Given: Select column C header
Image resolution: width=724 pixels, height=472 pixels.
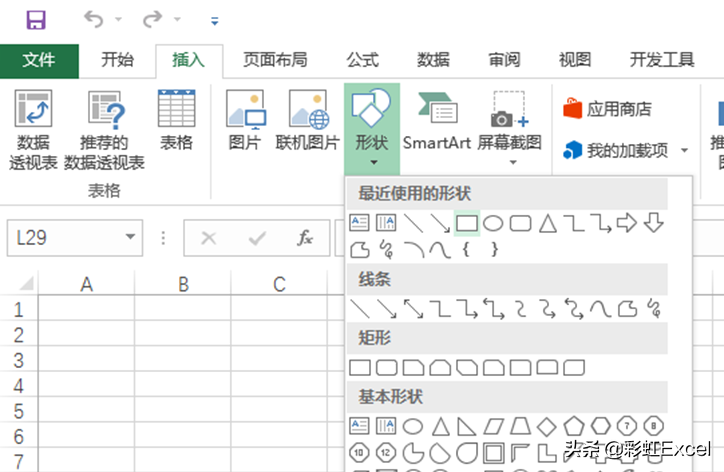Looking at the screenshot, I should click(x=279, y=284).
